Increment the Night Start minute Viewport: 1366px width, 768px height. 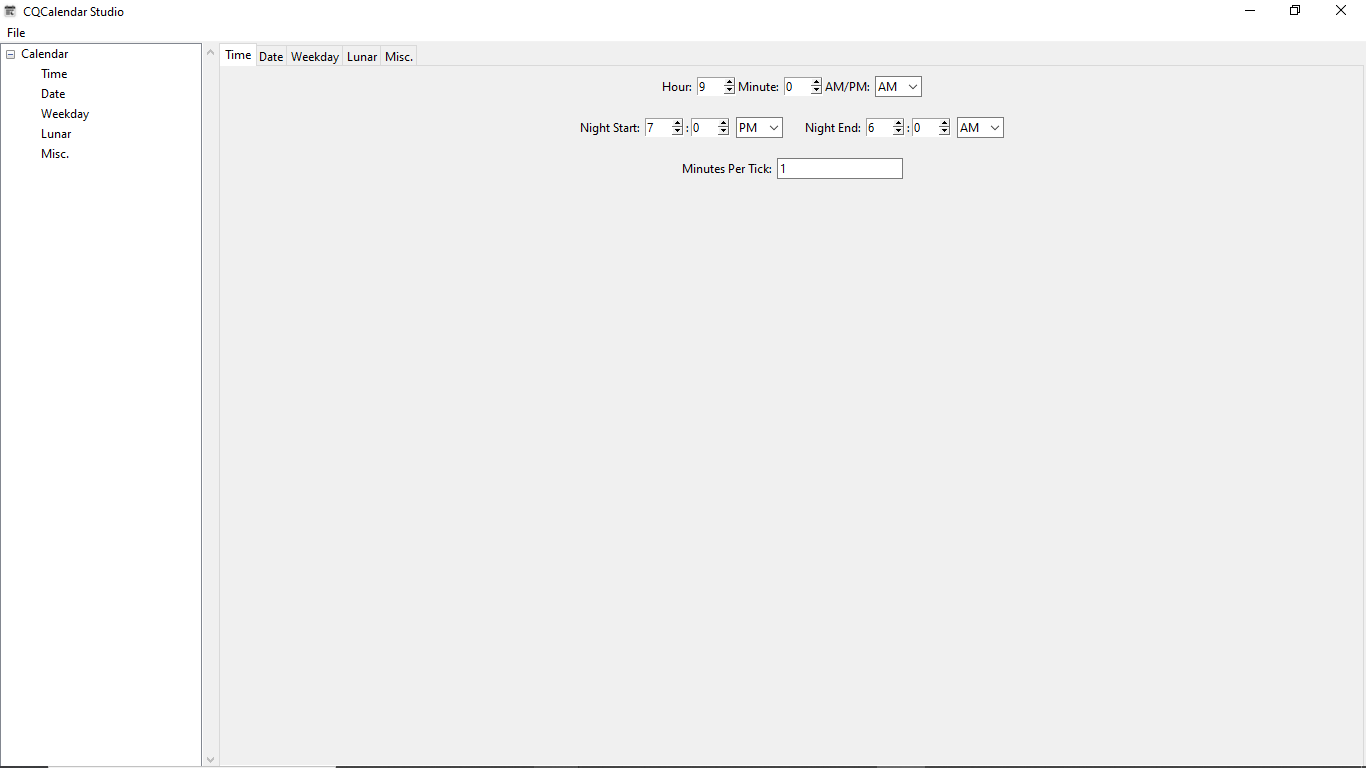tap(723, 124)
